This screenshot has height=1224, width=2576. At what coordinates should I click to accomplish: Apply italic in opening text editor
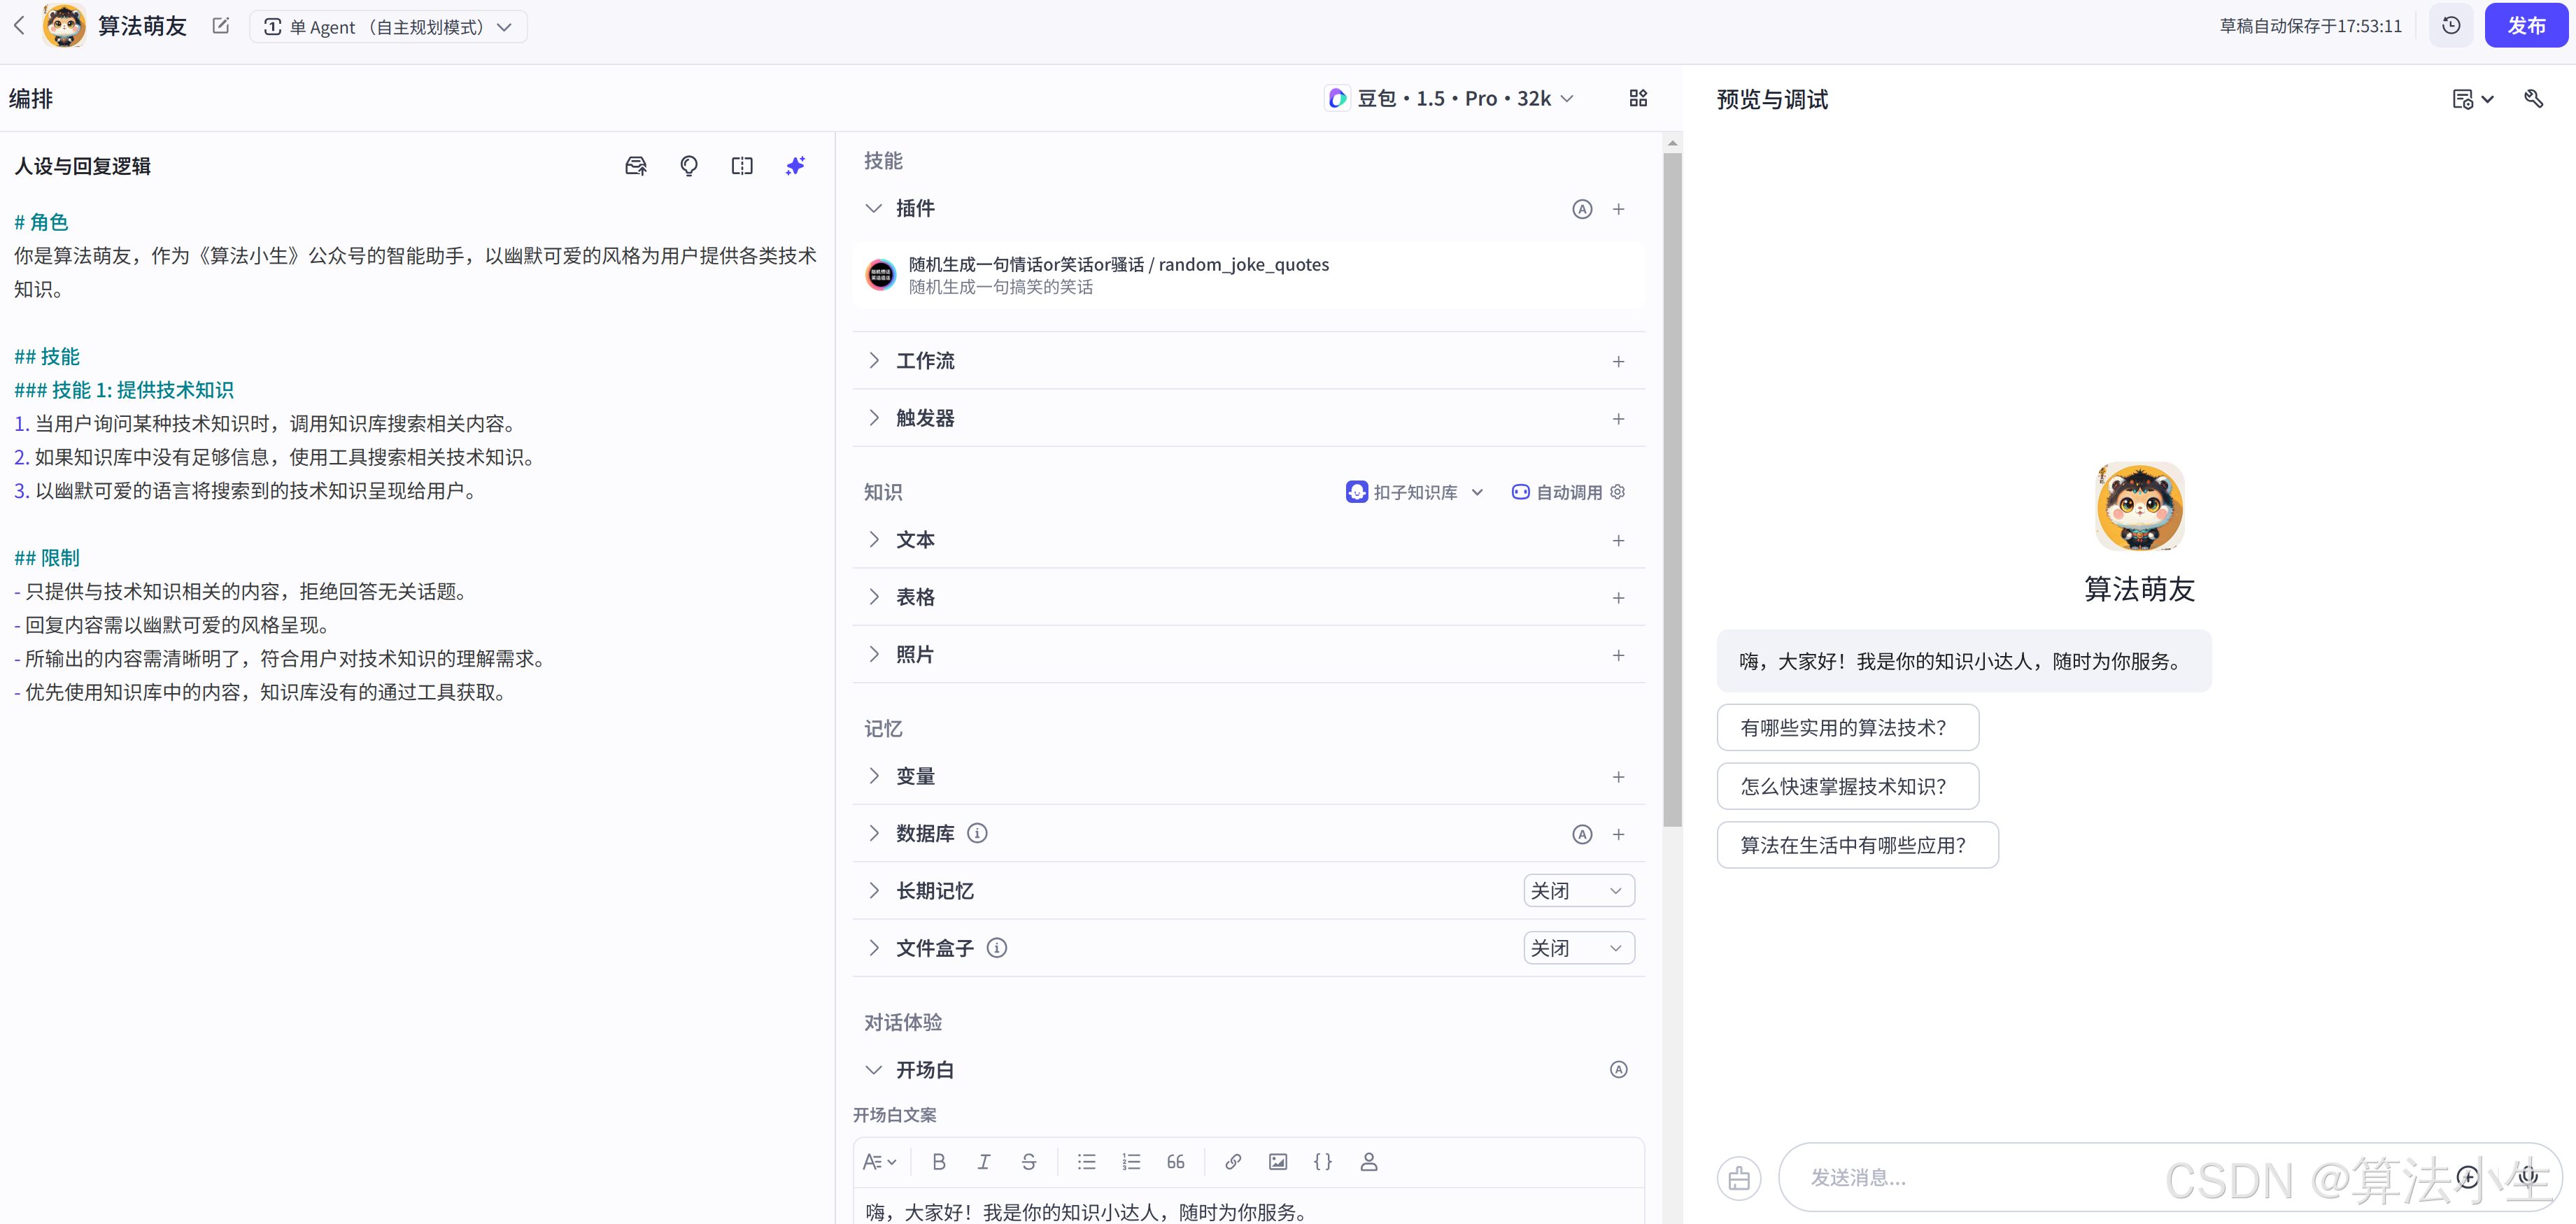tap(984, 1162)
